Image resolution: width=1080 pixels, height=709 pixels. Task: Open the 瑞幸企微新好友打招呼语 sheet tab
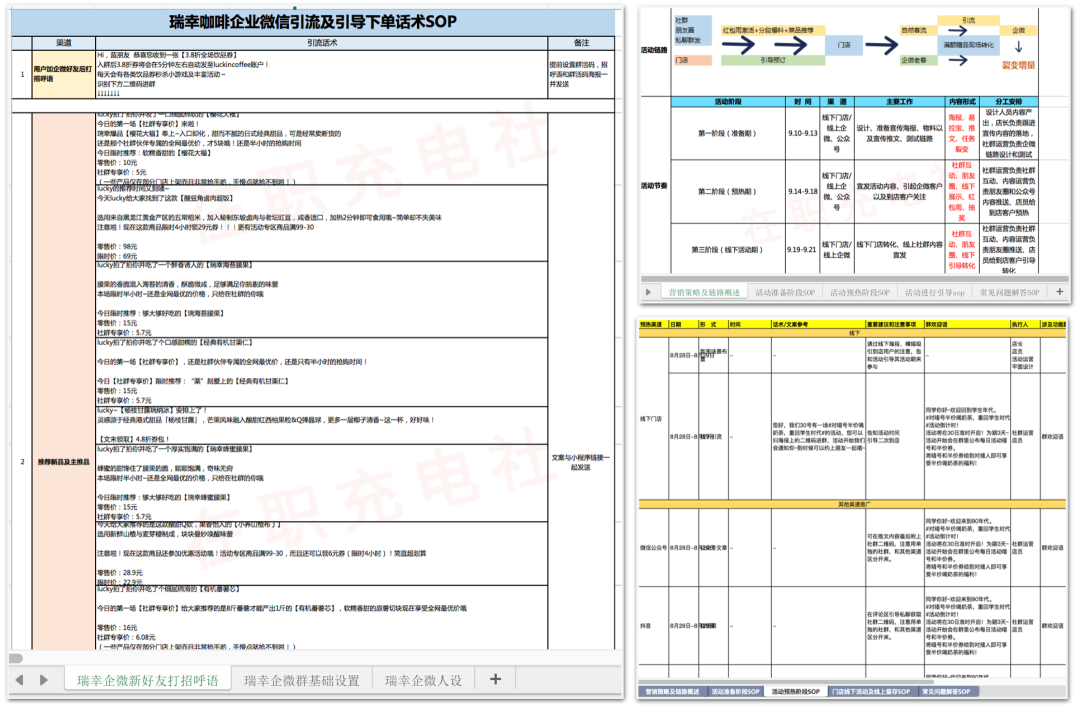(x=147, y=681)
